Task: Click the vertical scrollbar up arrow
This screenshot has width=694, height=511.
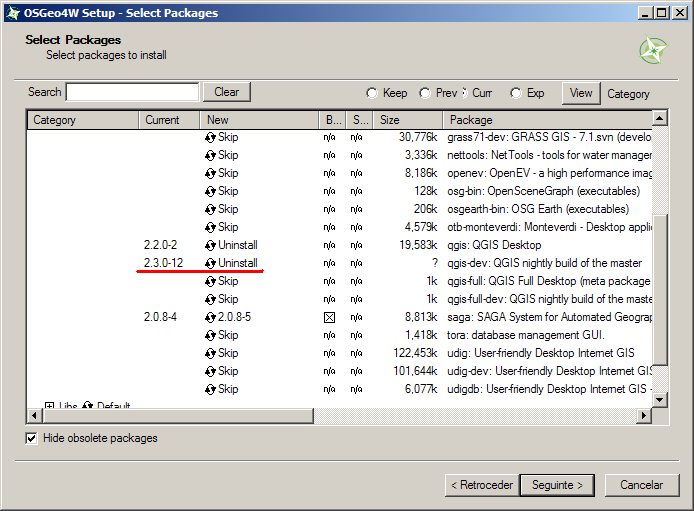Action: [659, 118]
